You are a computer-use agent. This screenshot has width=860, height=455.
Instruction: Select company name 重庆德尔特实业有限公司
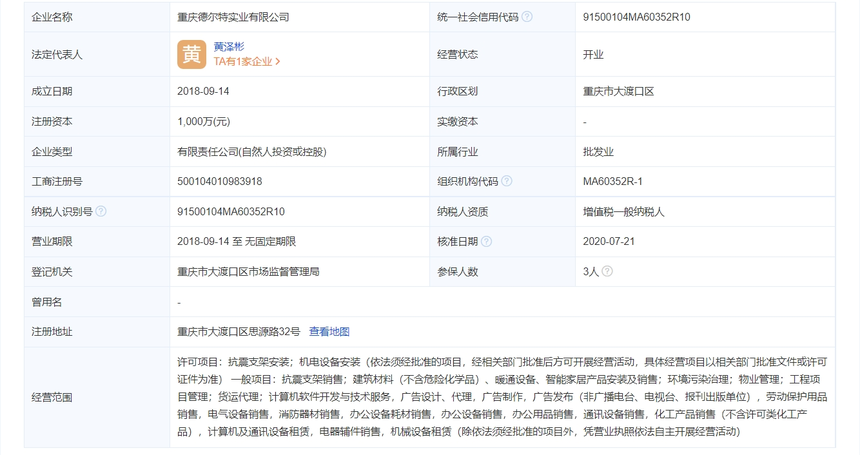233,17
